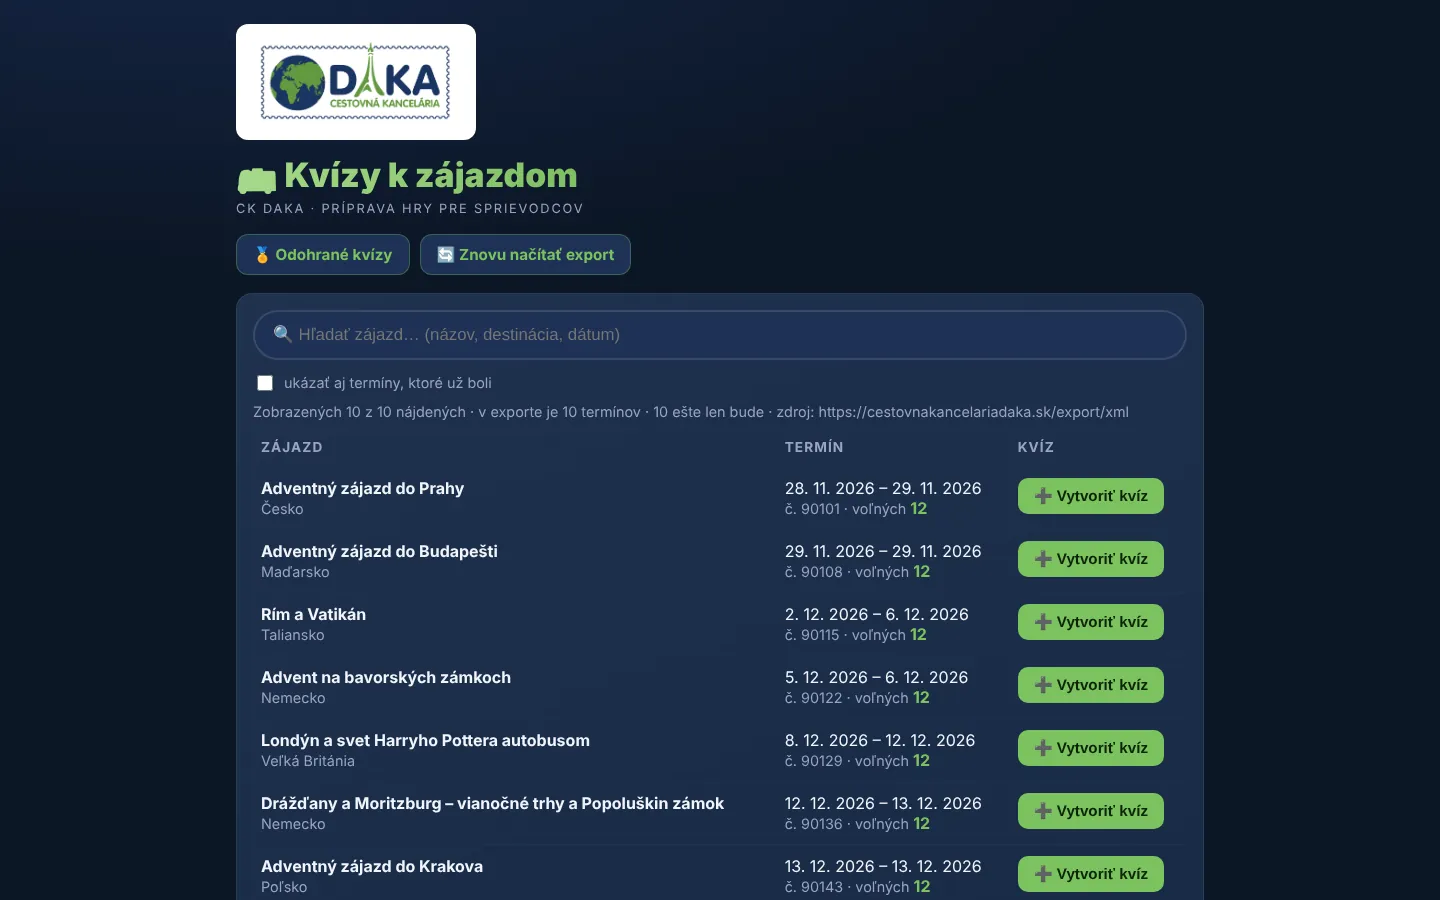Click the KVÍZ column header

1036,447
